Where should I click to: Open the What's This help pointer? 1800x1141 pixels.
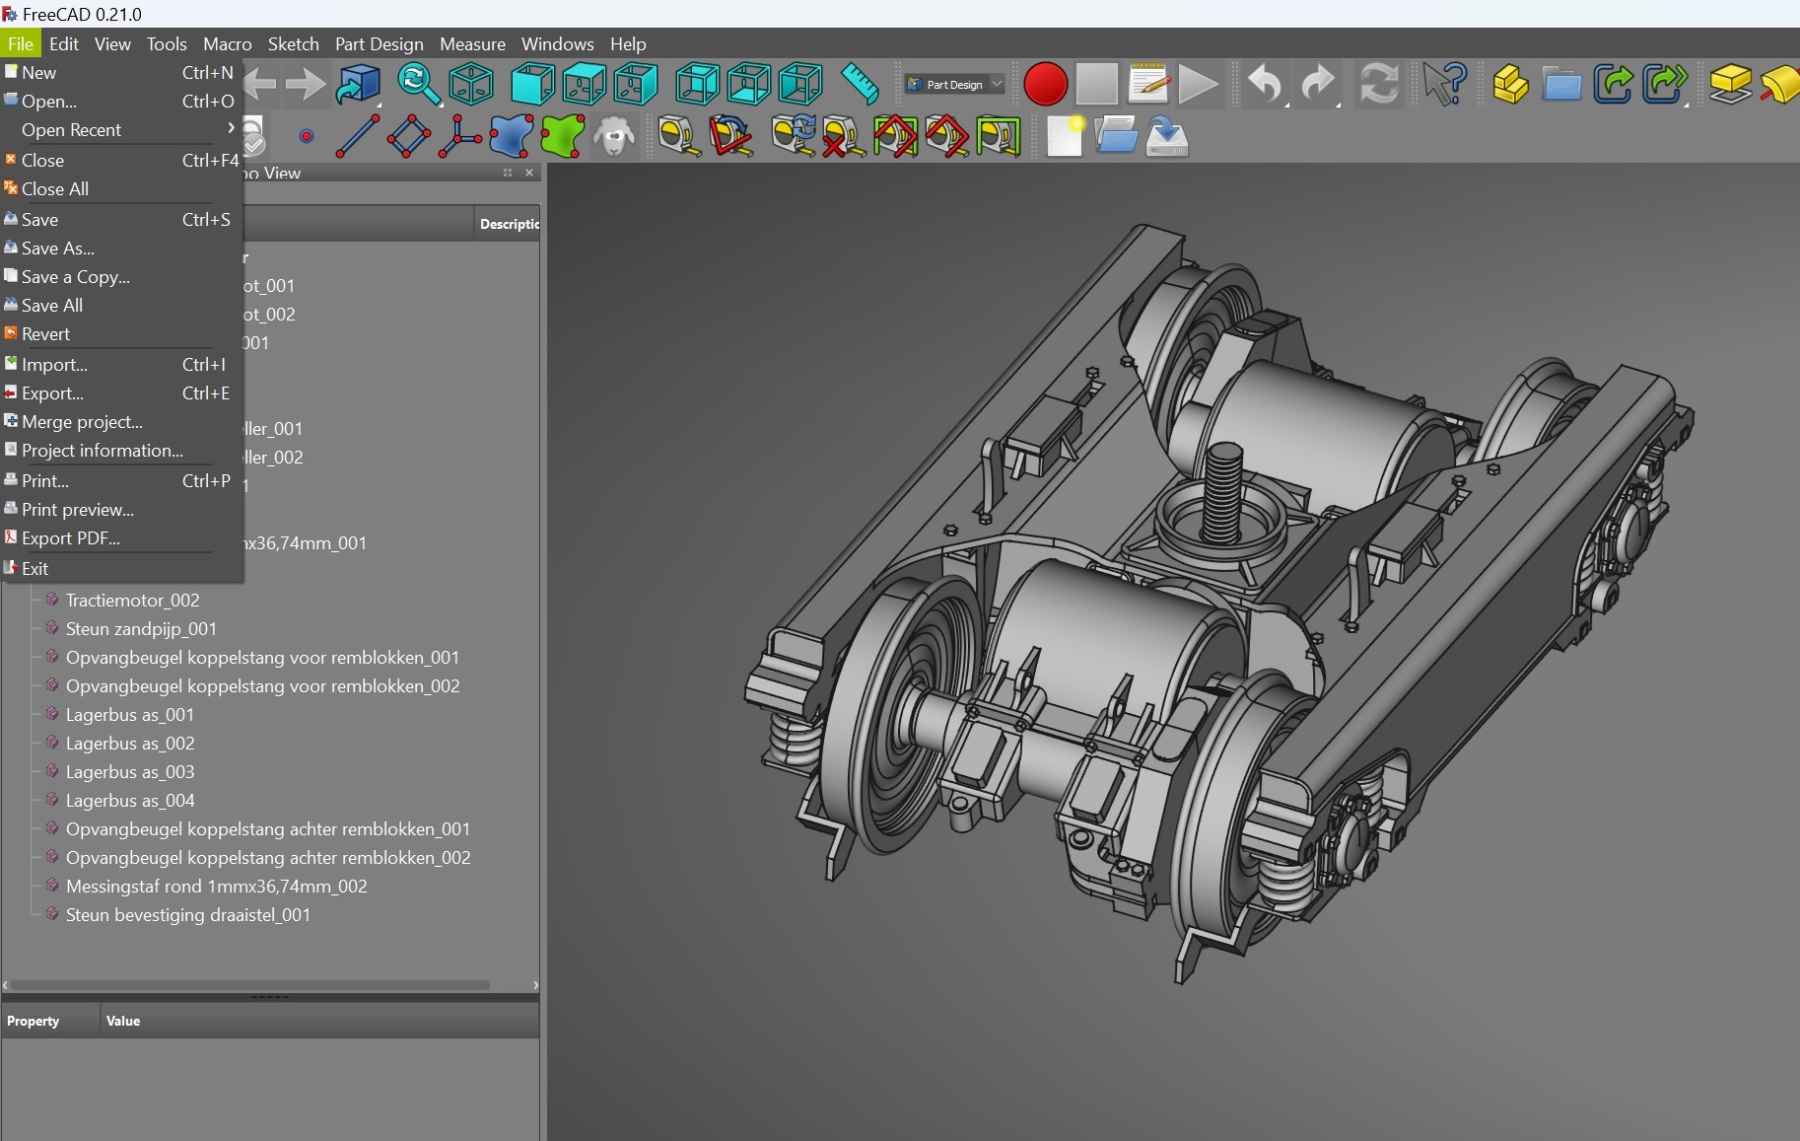[x=1443, y=85]
